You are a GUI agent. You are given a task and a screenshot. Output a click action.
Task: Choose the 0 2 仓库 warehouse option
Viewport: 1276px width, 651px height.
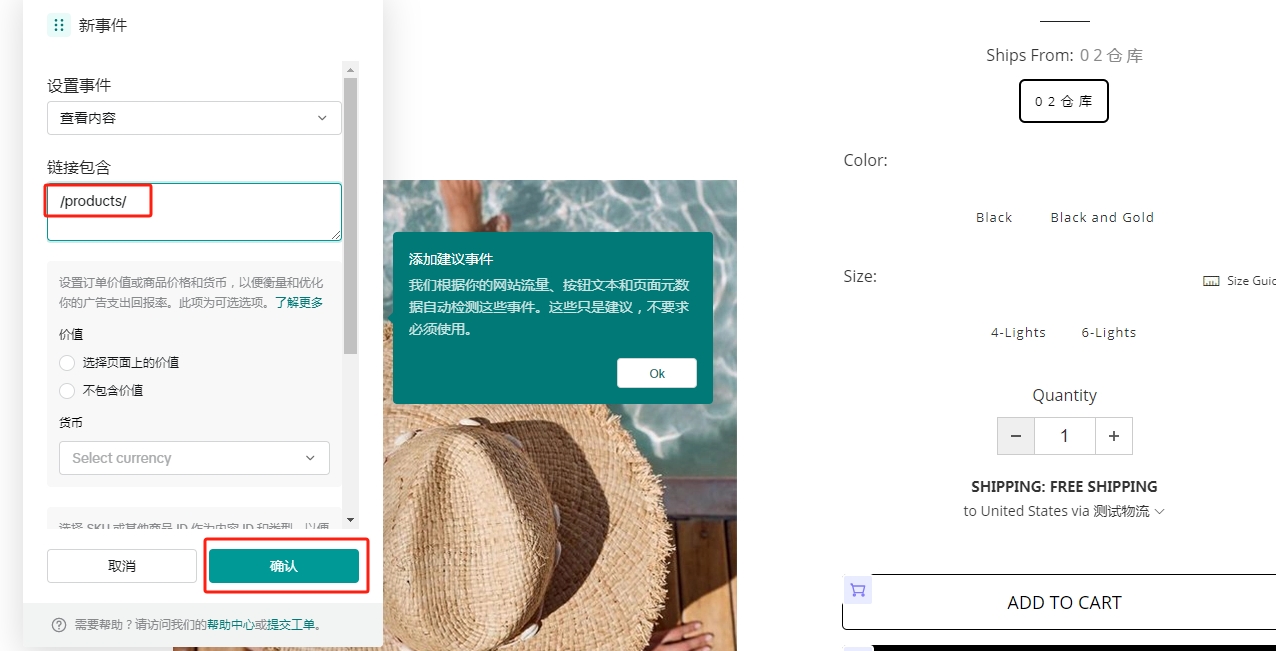point(1064,101)
